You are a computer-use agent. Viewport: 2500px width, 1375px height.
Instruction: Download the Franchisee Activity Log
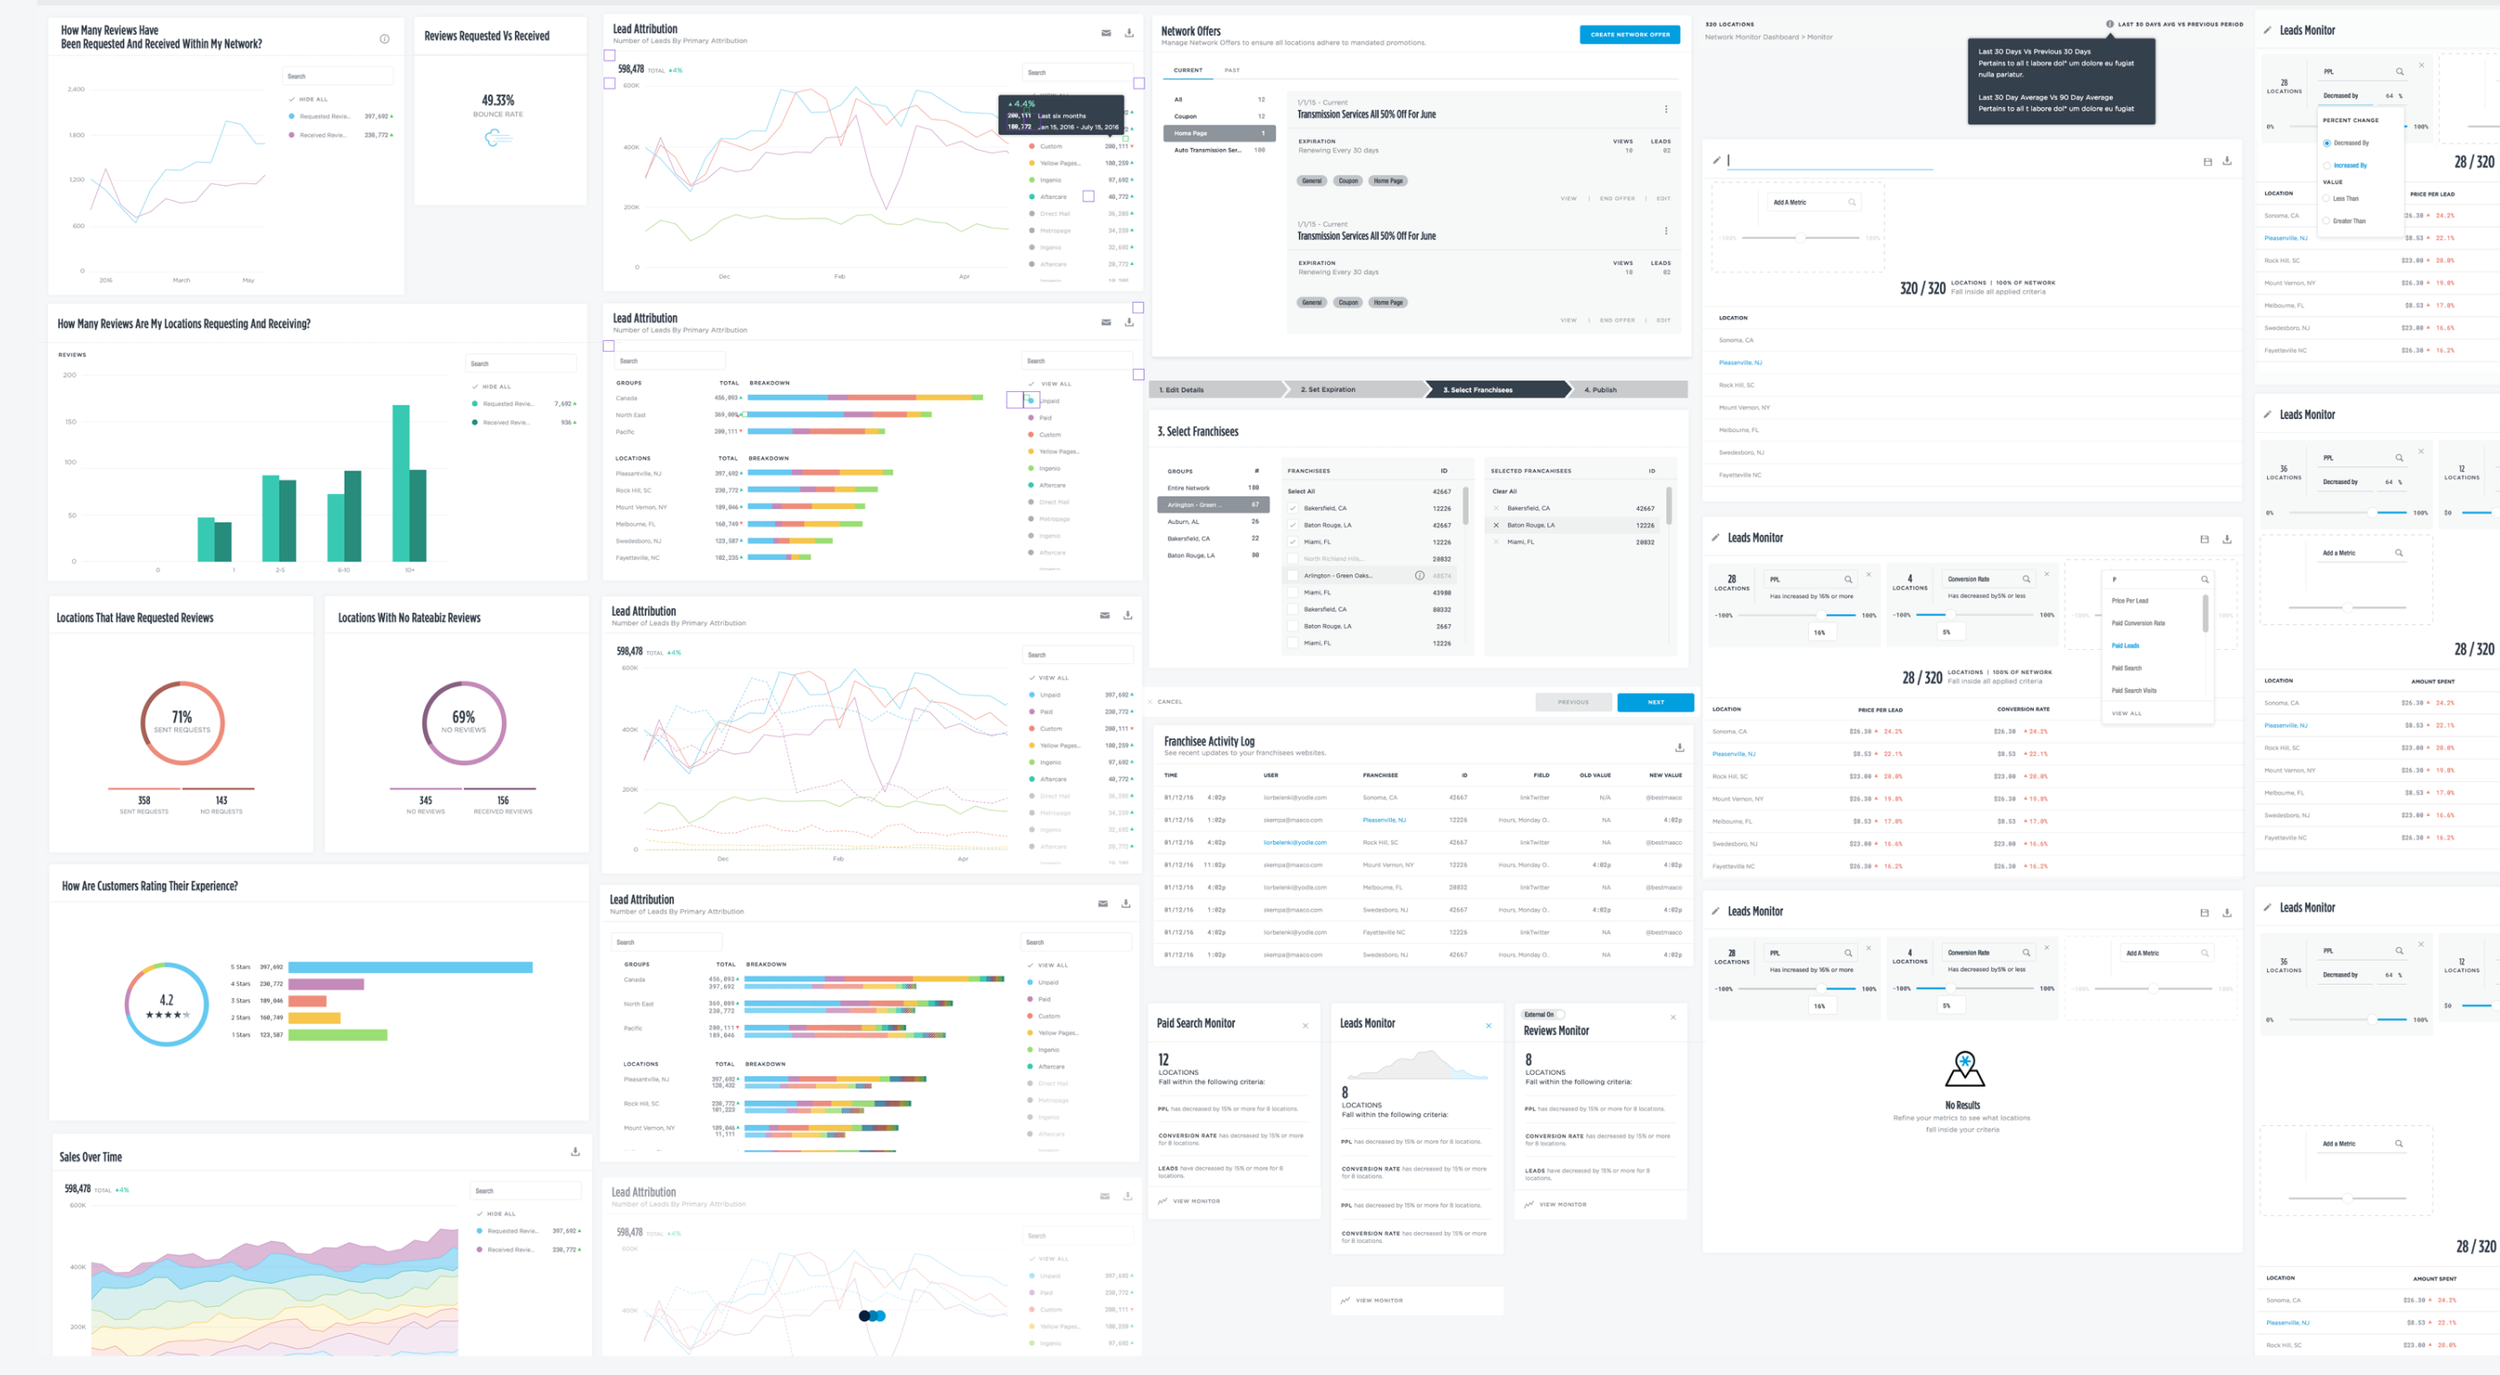point(1679,748)
